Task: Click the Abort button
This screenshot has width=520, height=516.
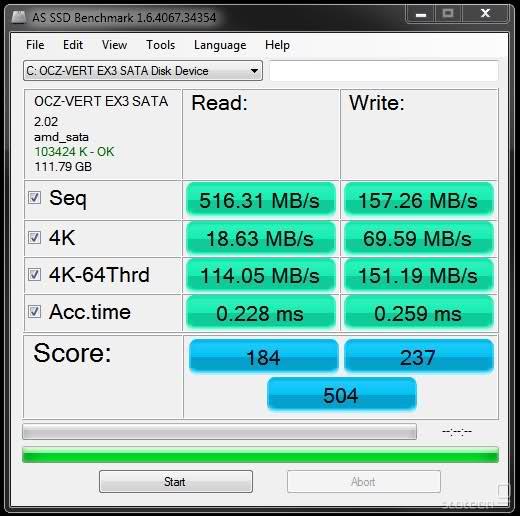Action: (364, 481)
